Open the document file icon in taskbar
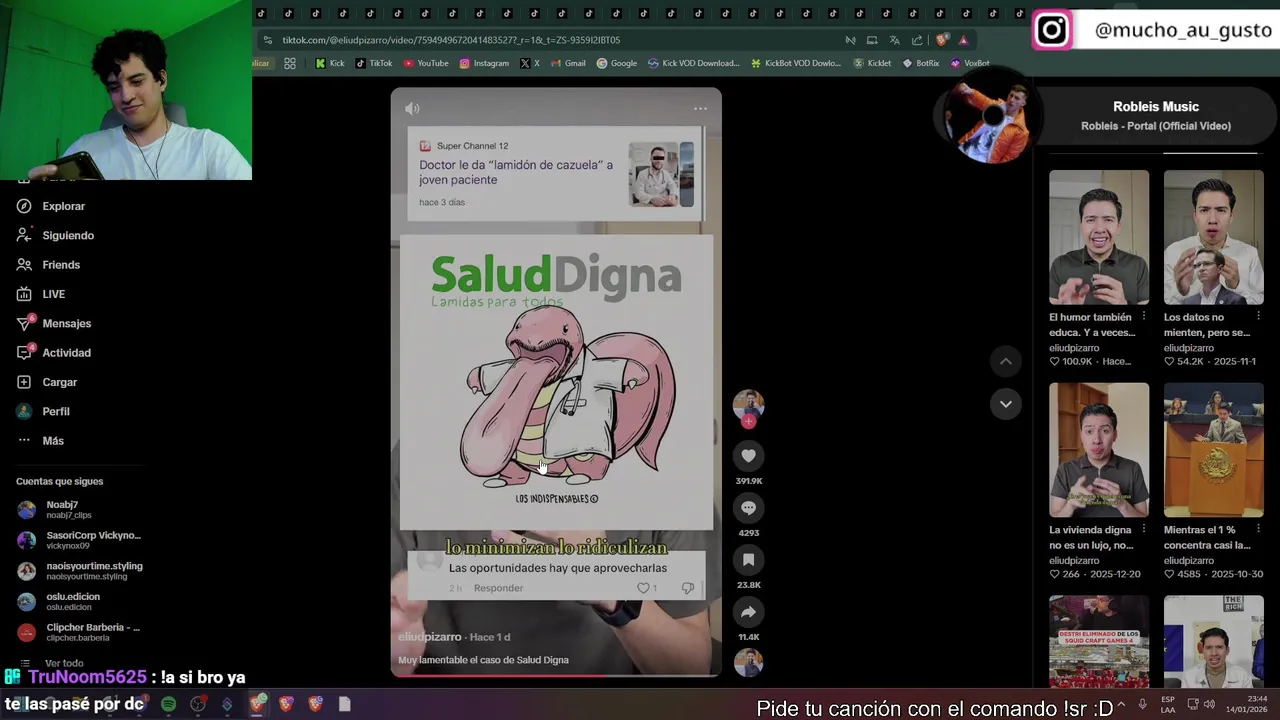 [x=344, y=704]
